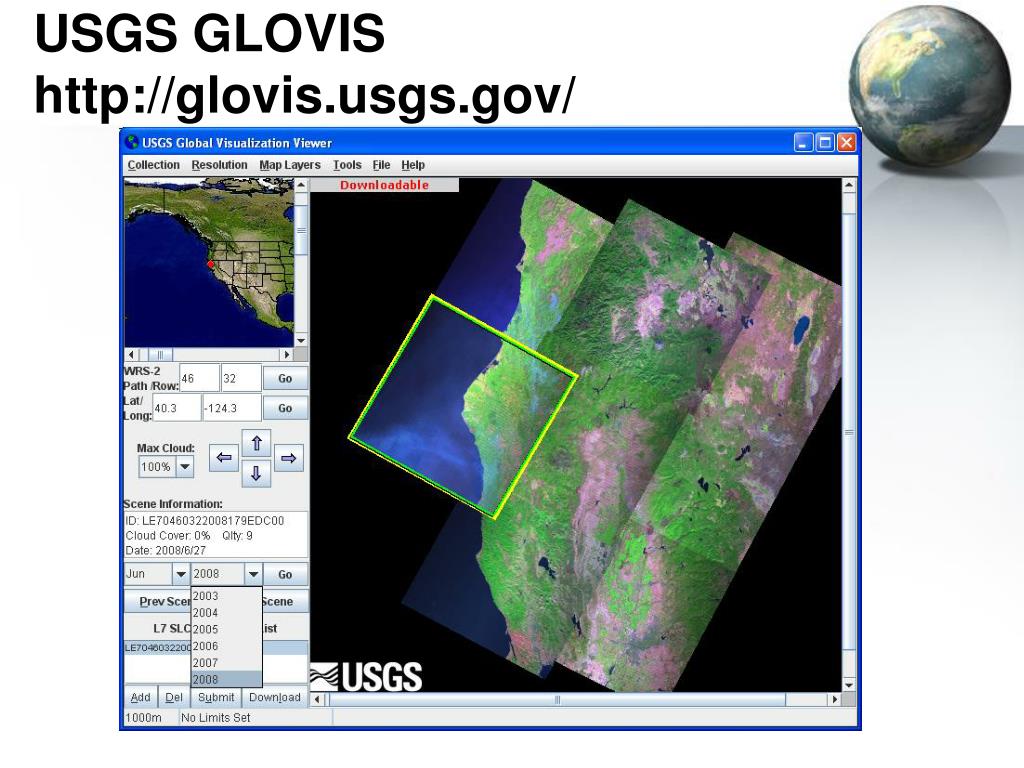This screenshot has height=768, width=1024.
Task: Click the Submit button
Action: [216, 697]
